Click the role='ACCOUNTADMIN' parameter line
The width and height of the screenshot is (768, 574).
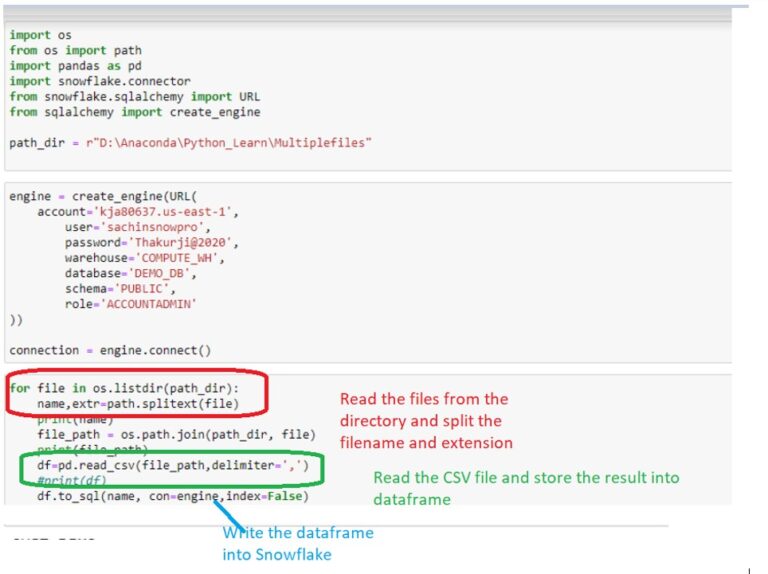(x=131, y=304)
